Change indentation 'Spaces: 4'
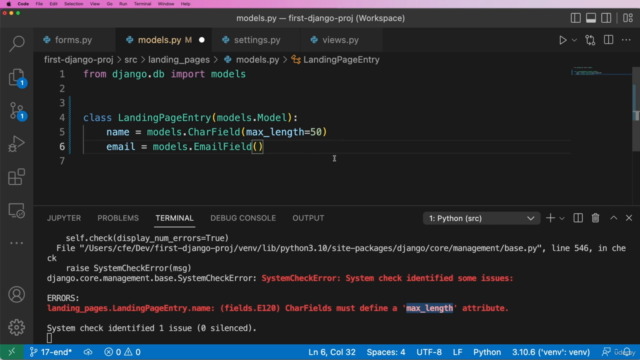 click(386, 352)
